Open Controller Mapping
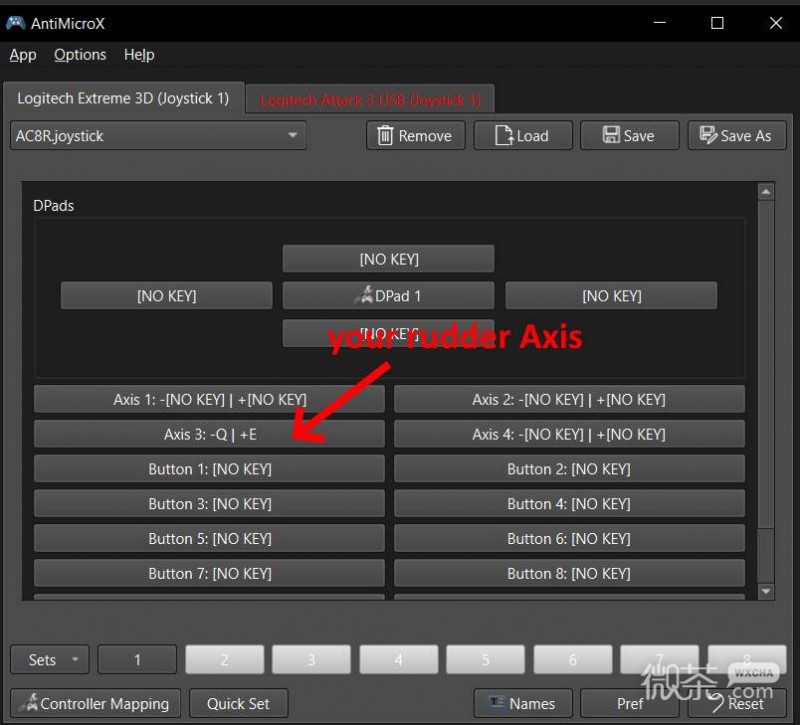Viewport: 800px width, 725px height. (95, 704)
